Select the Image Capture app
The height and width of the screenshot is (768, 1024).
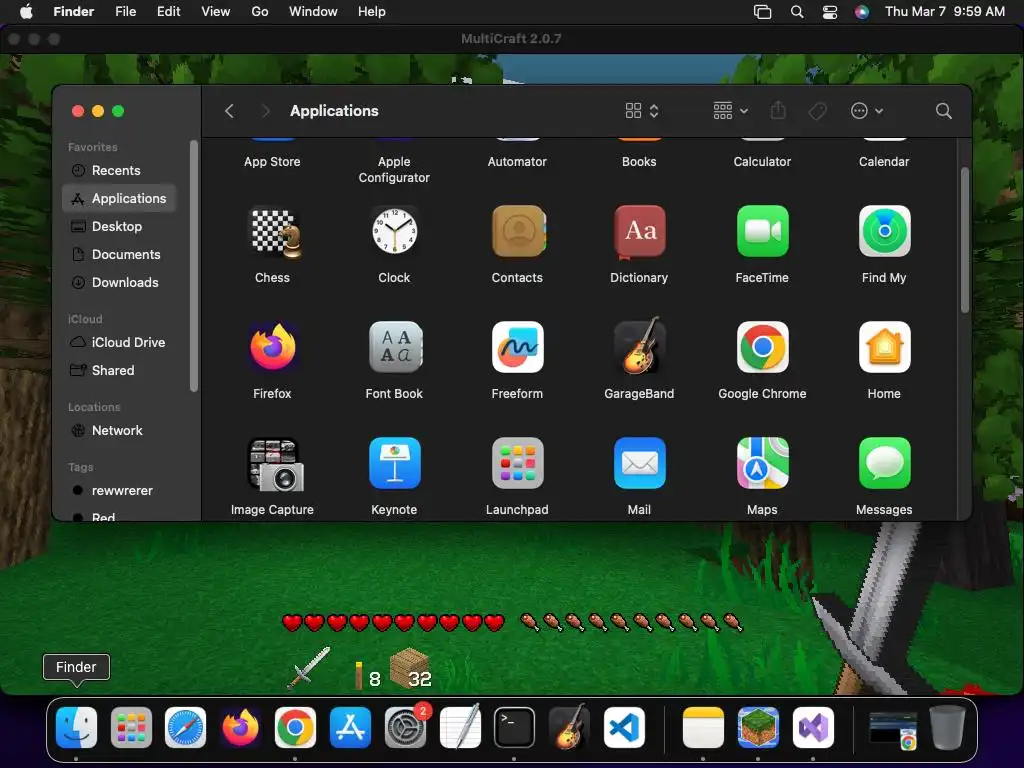pos(274,464)
